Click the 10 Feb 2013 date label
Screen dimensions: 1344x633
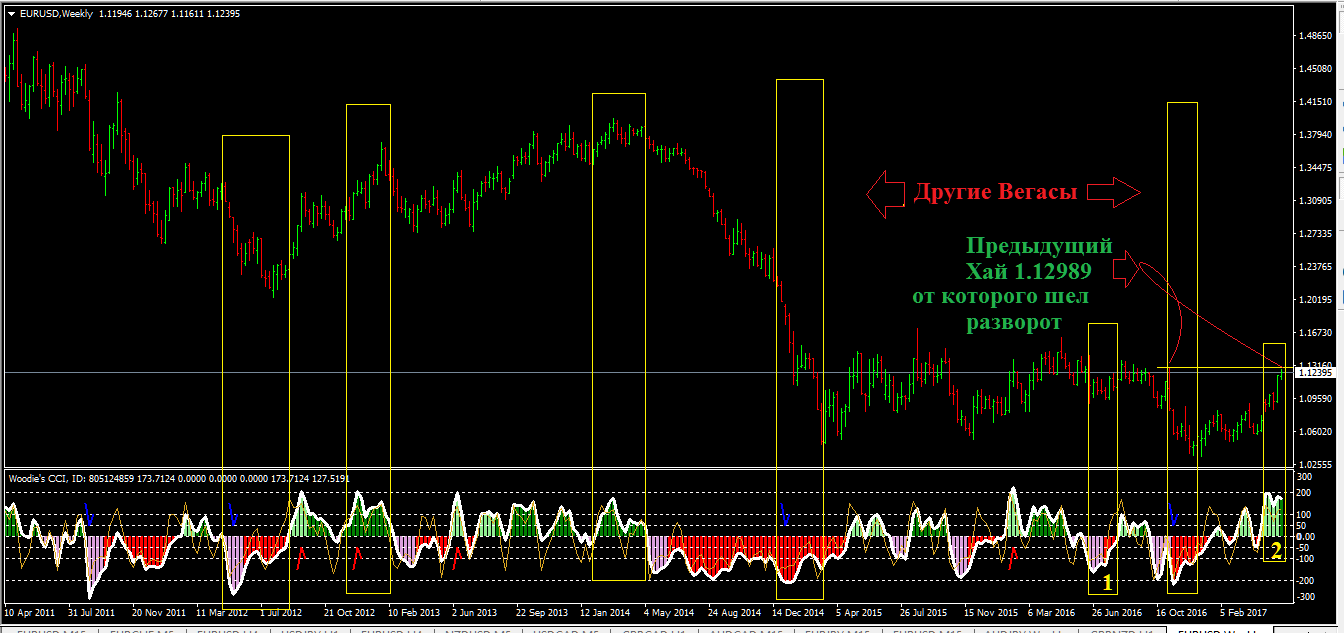pyautogui.click(x=413, y=611)
